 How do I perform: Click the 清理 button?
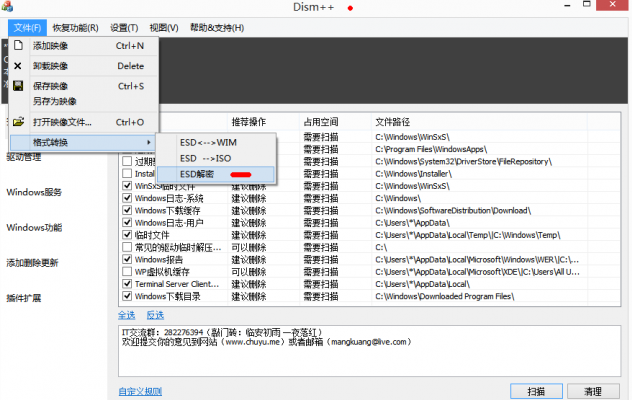coord(593,391)
